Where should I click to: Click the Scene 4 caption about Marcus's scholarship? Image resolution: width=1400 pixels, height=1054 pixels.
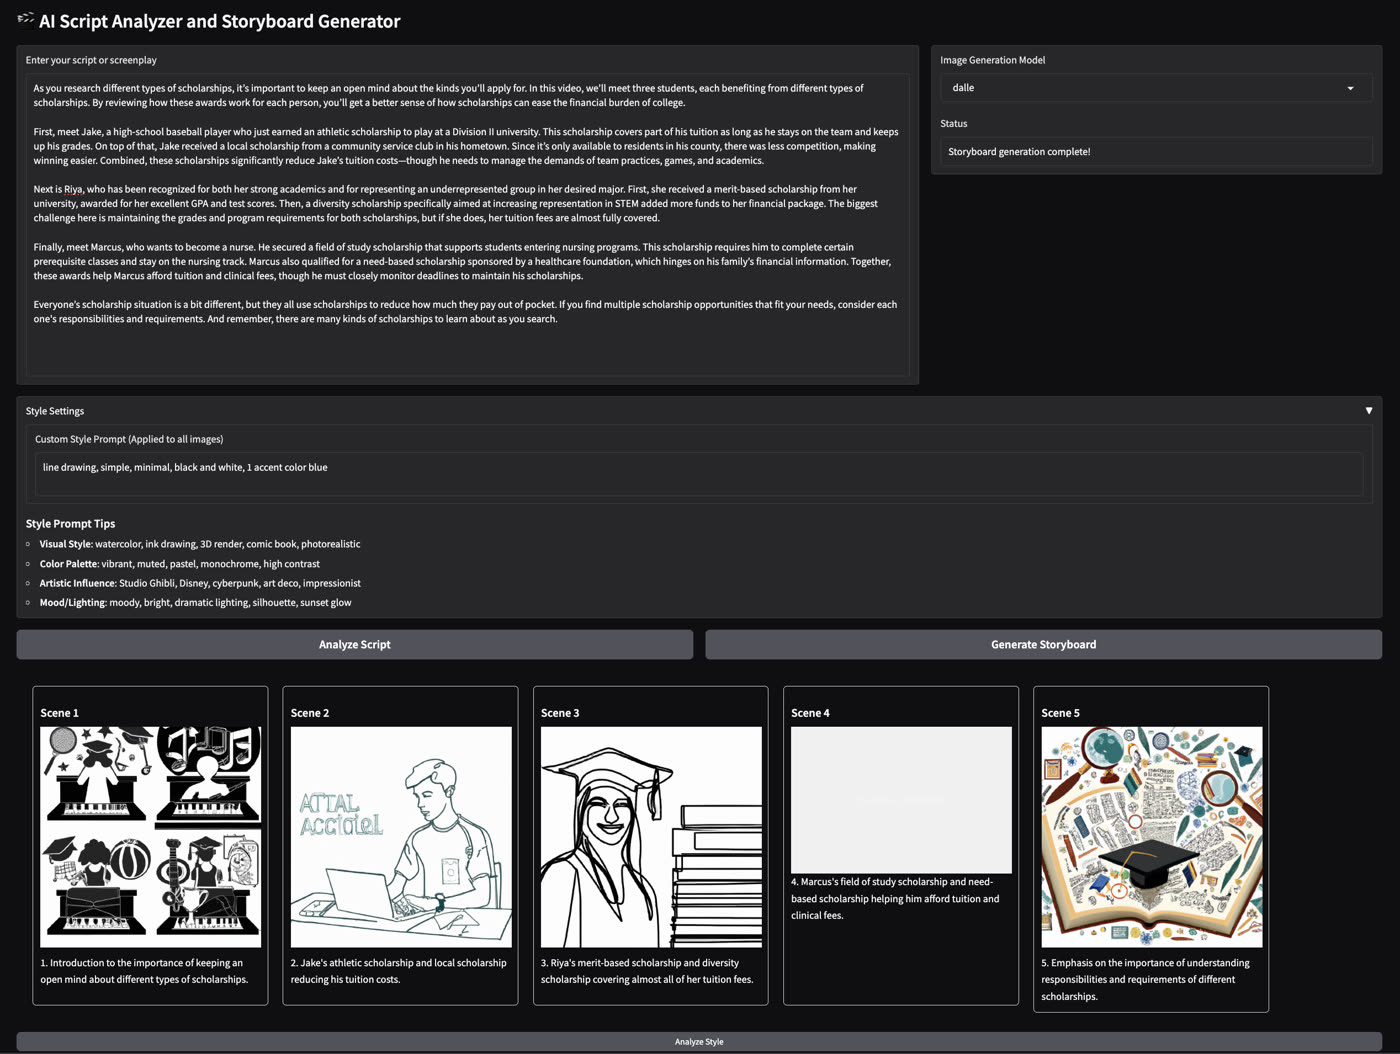[x=895, y=898]
